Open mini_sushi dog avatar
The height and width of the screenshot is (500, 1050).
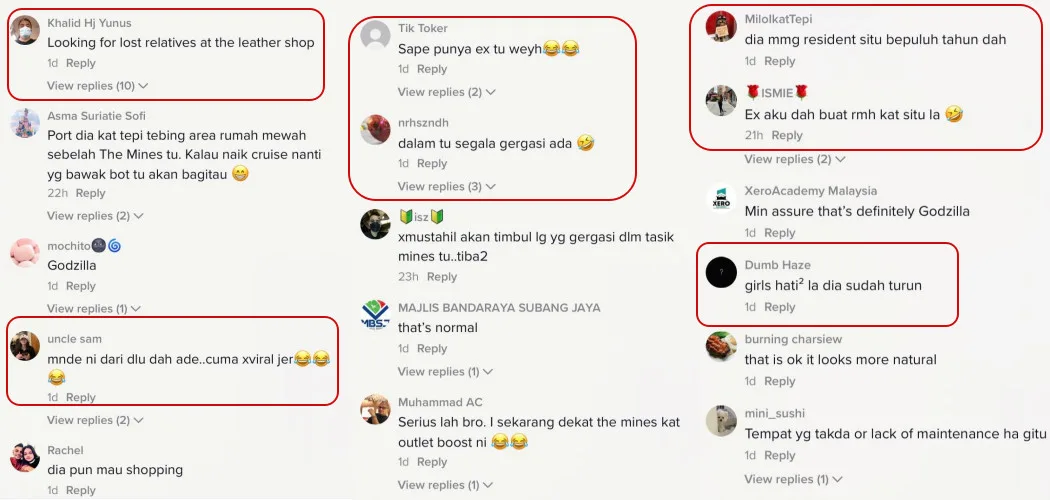click(721, 421)
